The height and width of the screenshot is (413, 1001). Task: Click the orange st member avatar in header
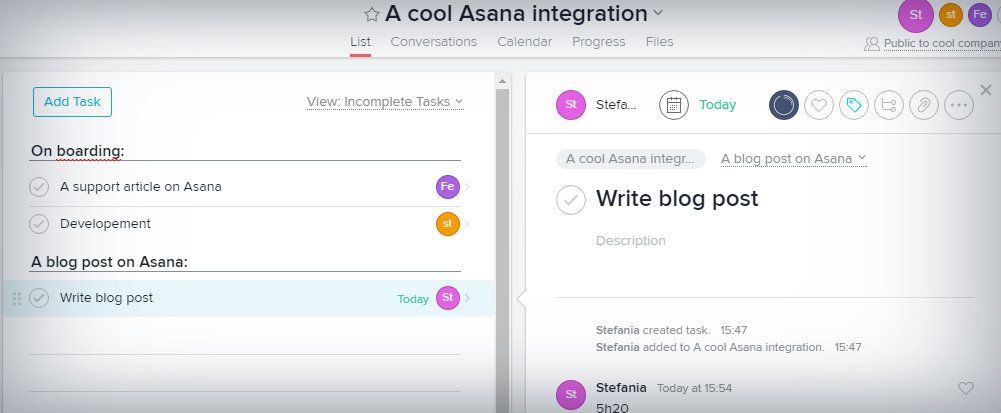coord(951,15)
